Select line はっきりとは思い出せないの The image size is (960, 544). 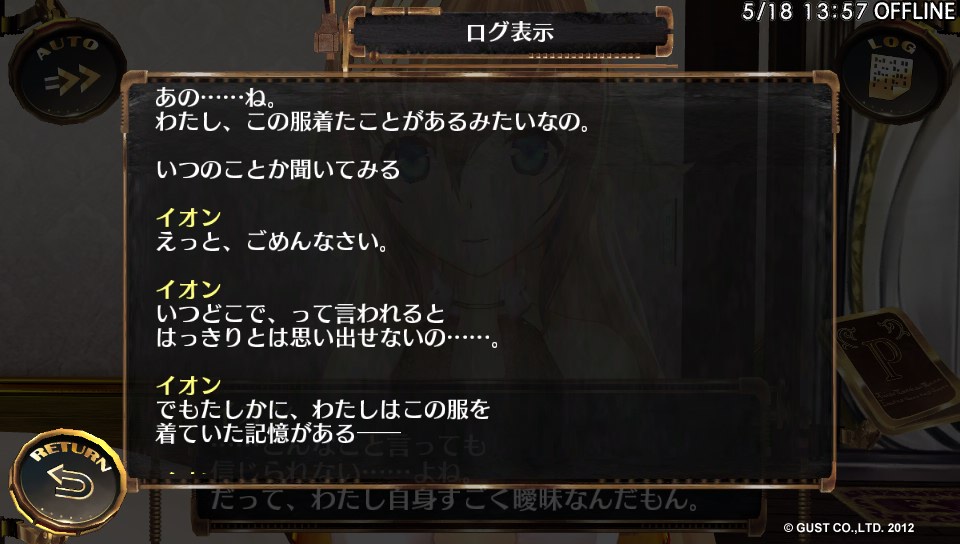328,338
